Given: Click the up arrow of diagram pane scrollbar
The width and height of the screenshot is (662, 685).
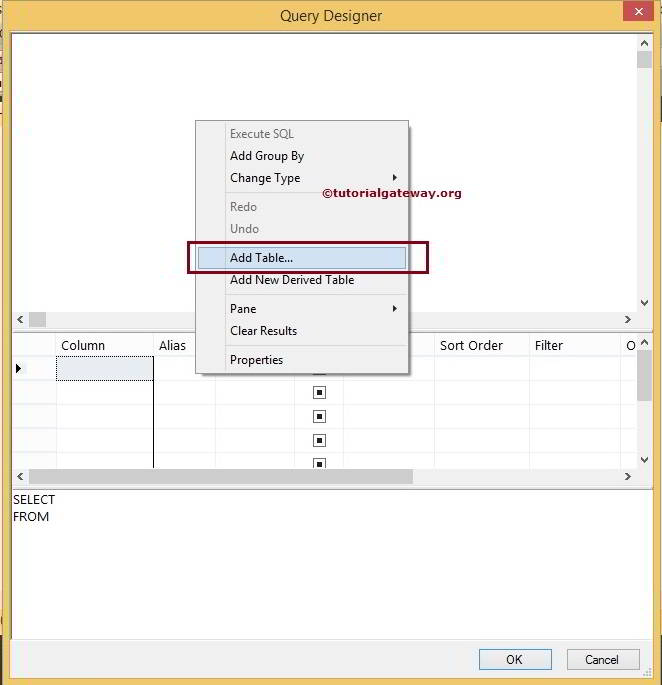Looking at the screenshot, I should click(644, 43).
